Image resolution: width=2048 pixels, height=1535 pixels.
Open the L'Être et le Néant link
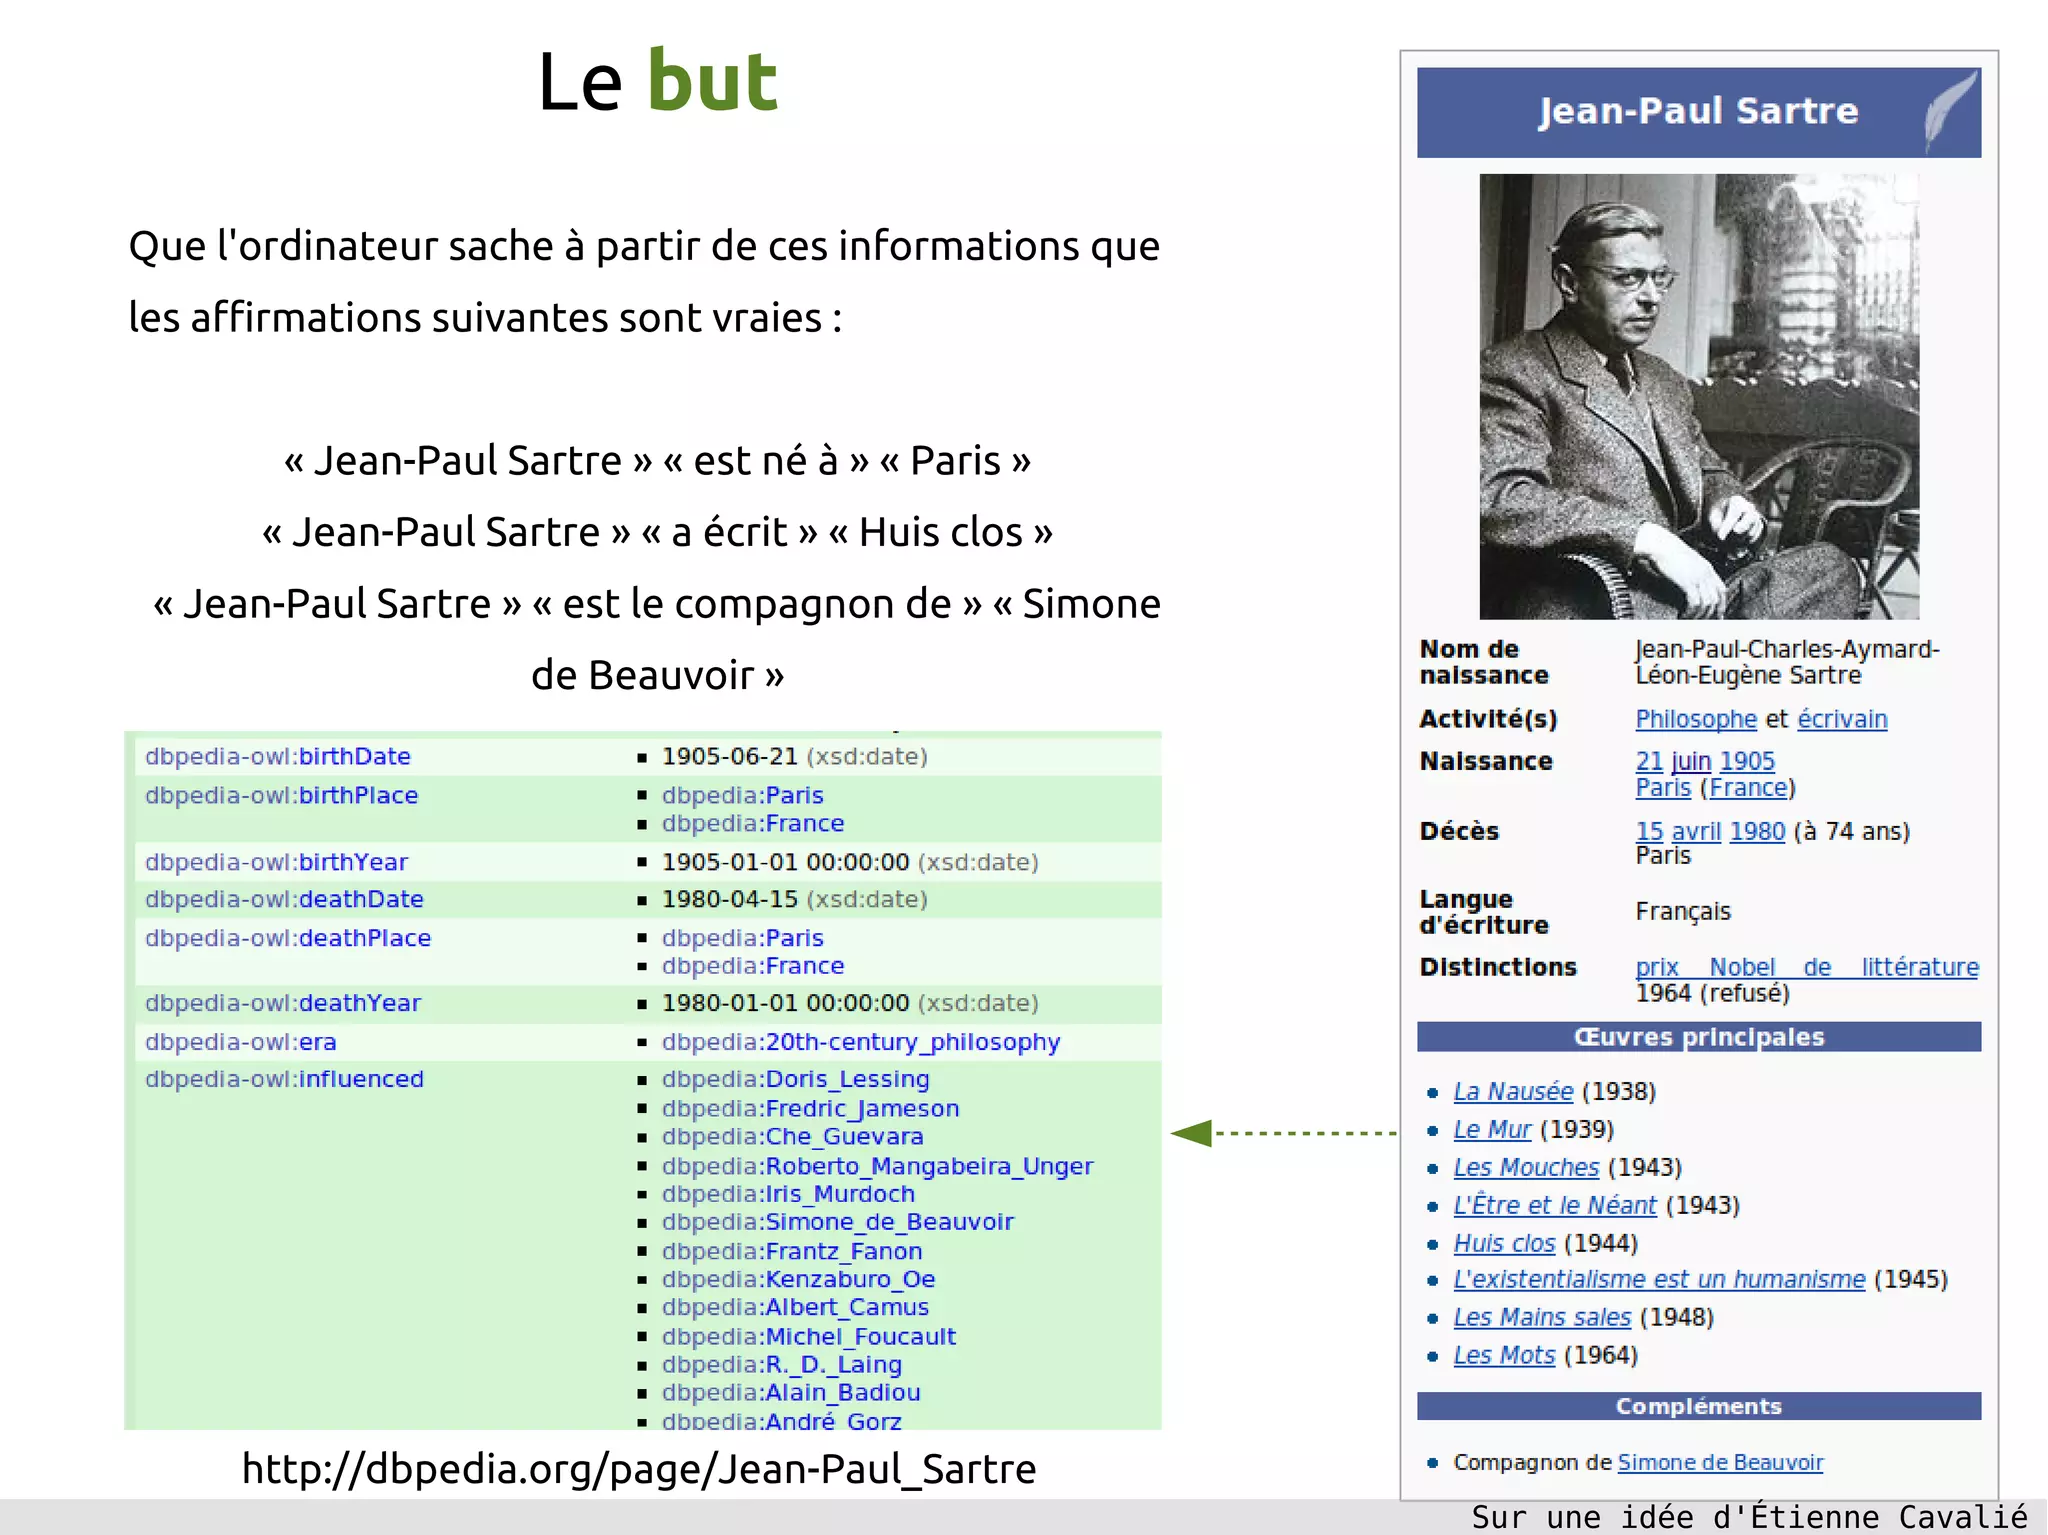1555,1205
